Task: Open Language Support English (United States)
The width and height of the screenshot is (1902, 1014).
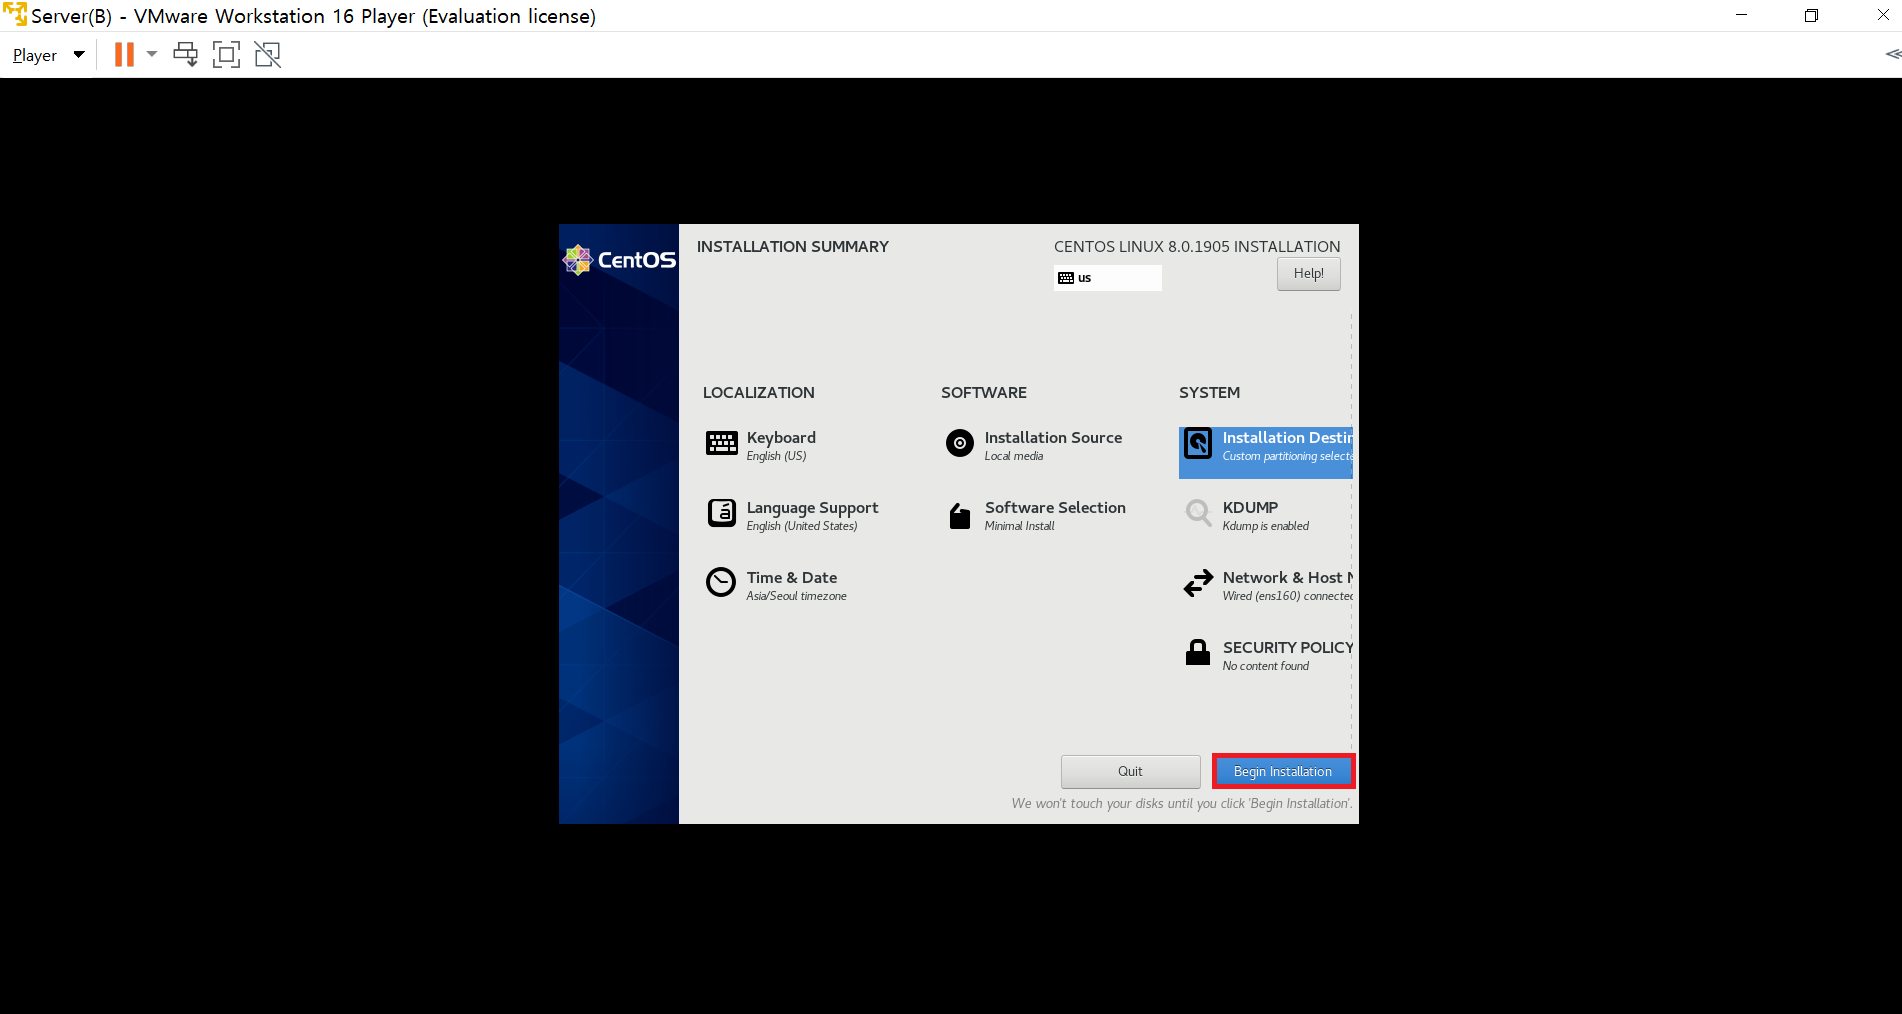Action: tap(812, 516)
